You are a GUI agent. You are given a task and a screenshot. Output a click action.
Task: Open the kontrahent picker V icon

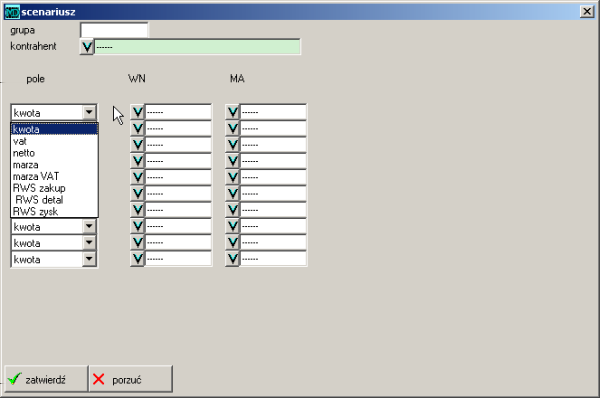[87, 47]
